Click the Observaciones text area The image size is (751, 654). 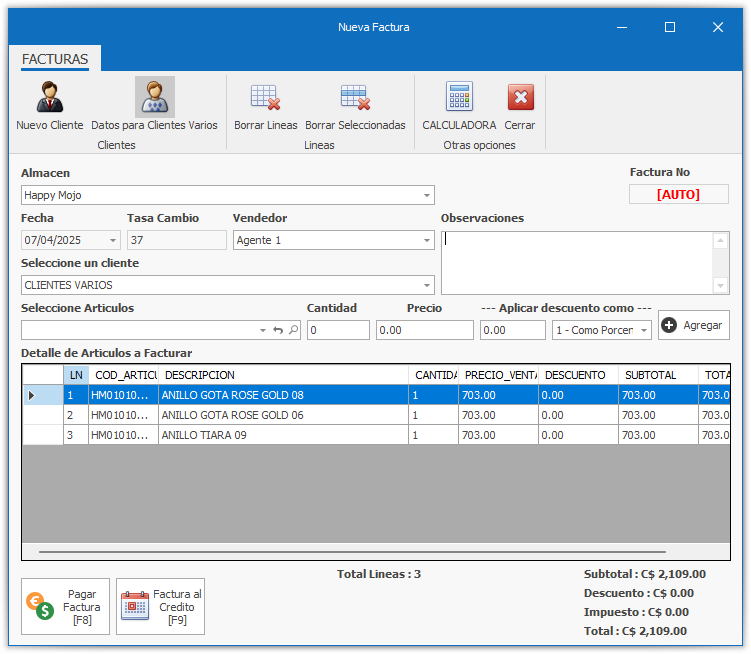click(576, 263)
